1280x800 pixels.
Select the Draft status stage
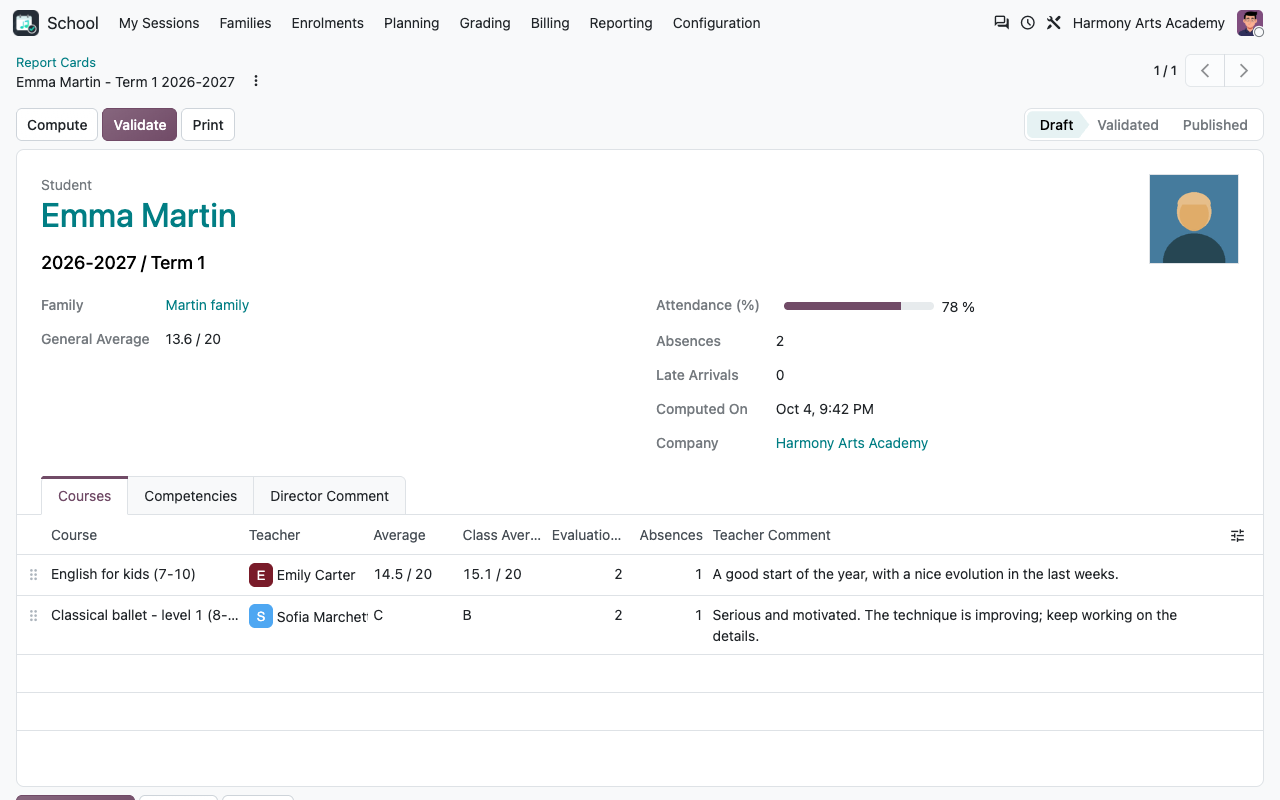click(x=1056, y=125)
